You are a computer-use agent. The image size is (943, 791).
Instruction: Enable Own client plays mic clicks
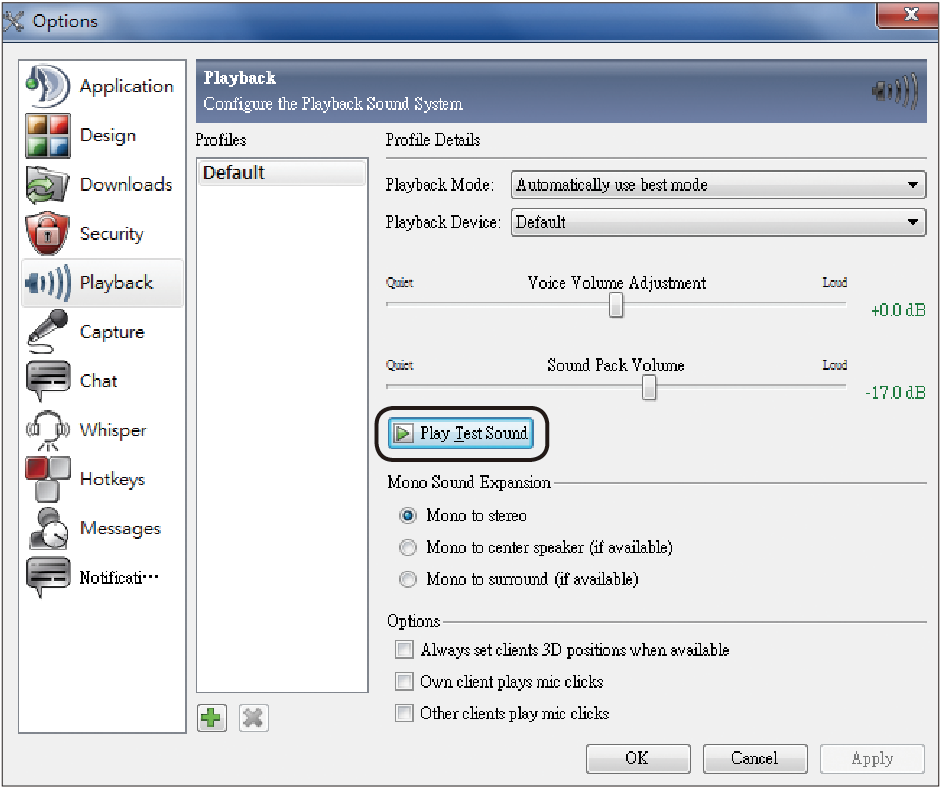[404, 682]
